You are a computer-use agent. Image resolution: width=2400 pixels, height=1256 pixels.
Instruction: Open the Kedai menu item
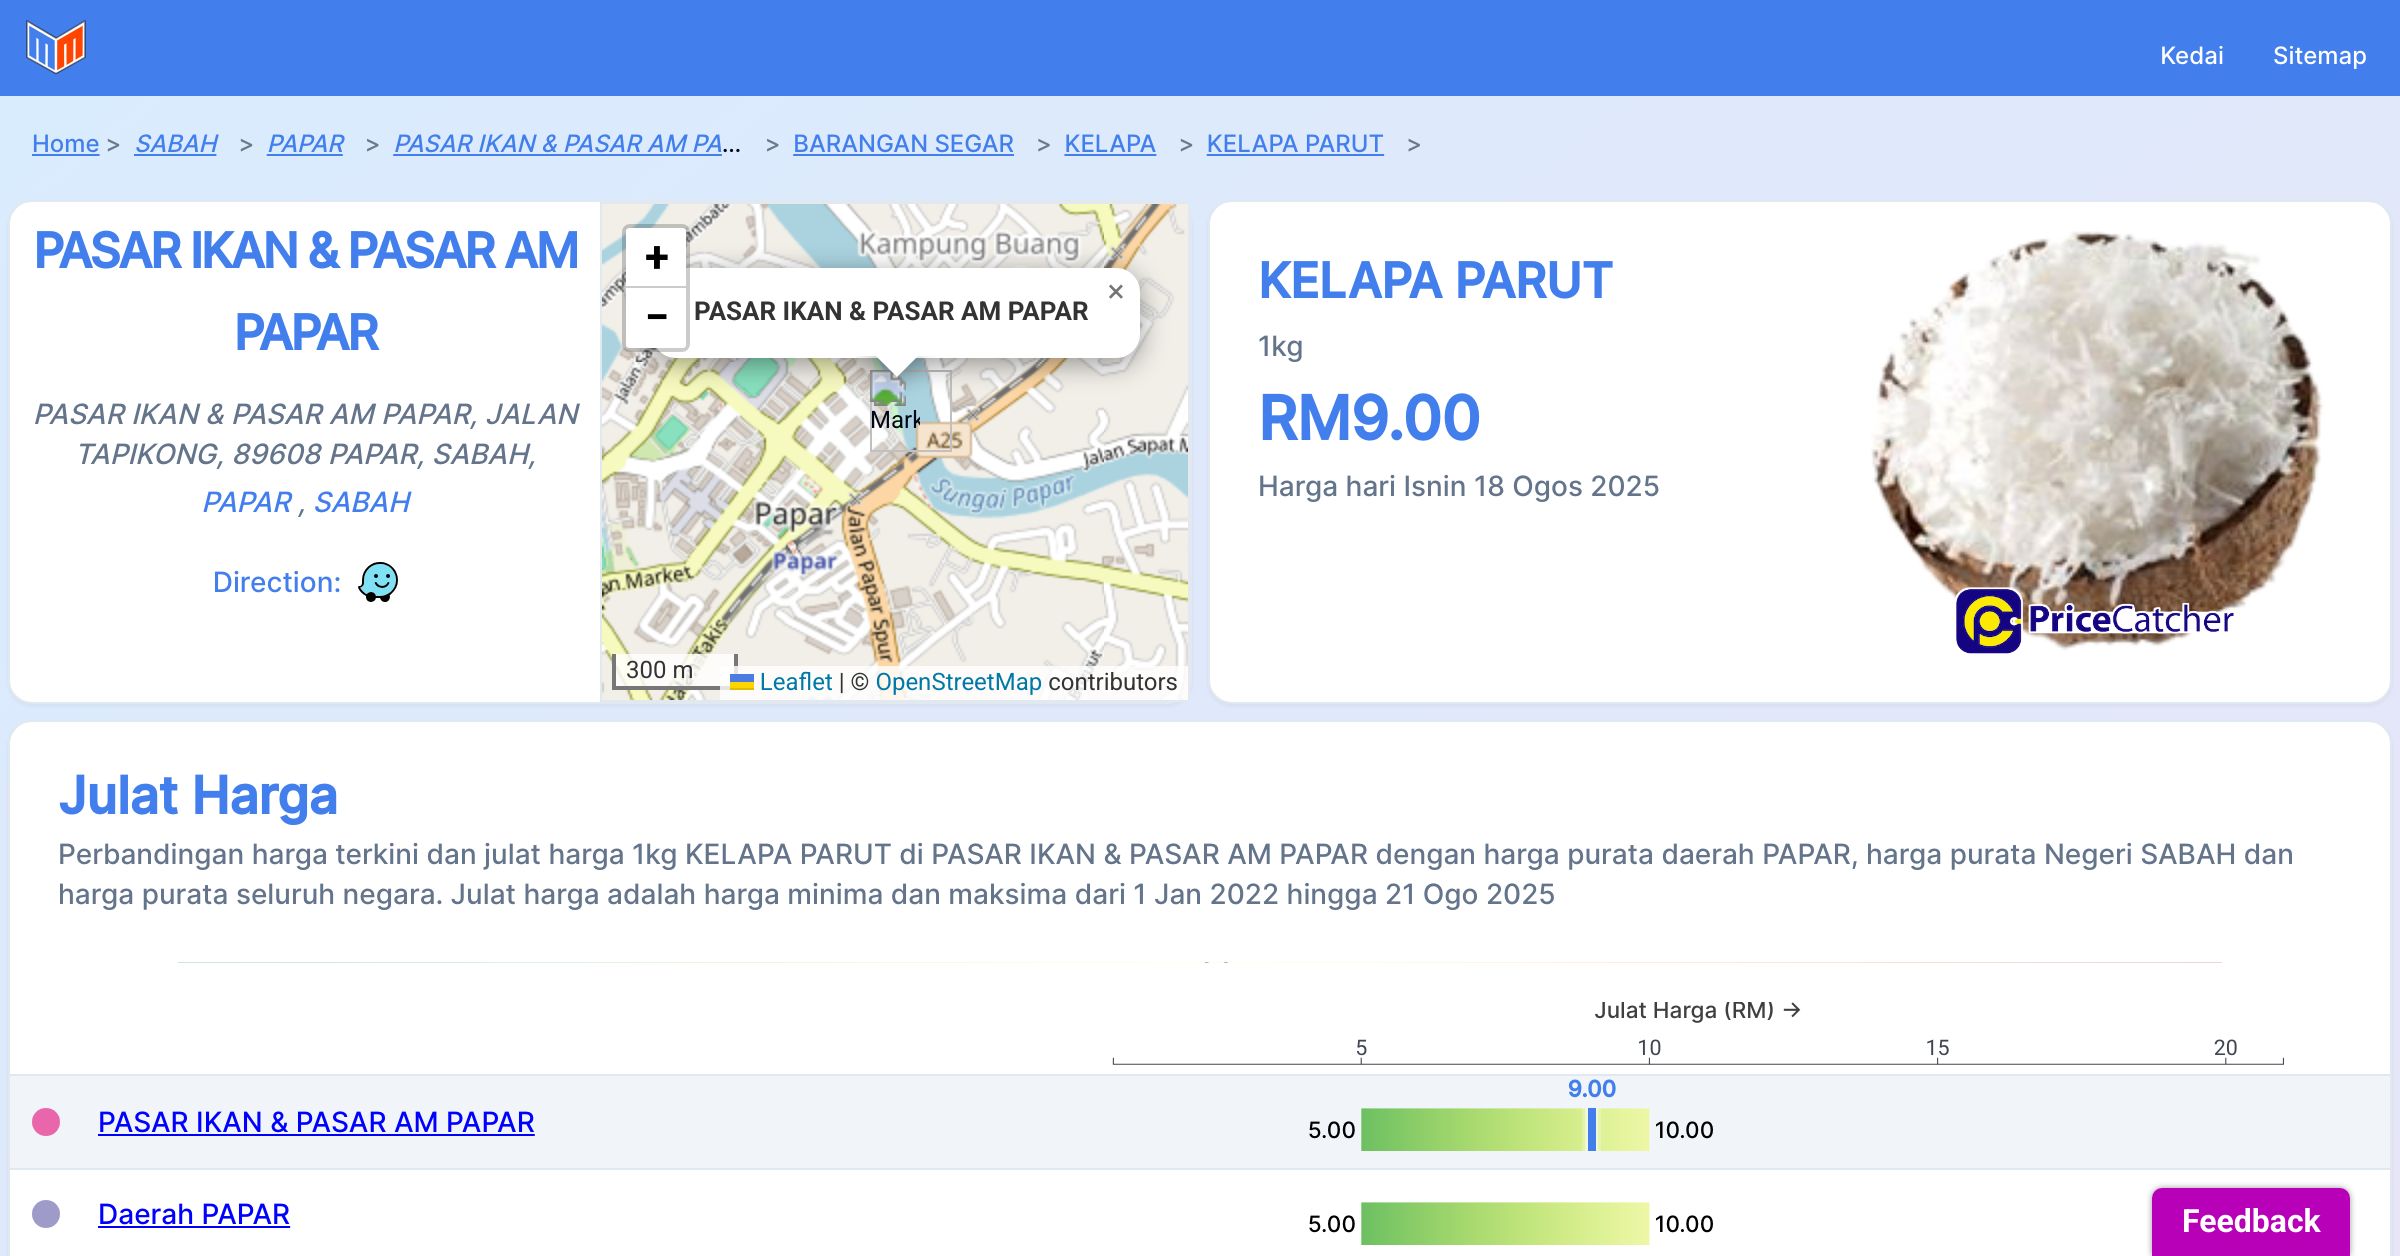tap(2191, 55)
